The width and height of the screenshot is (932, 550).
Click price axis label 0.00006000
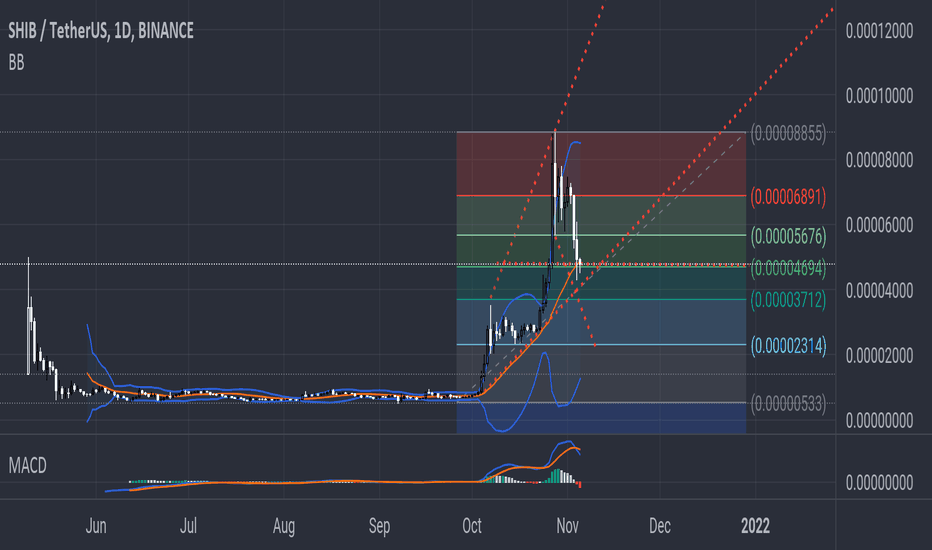(x=879, y=225)
